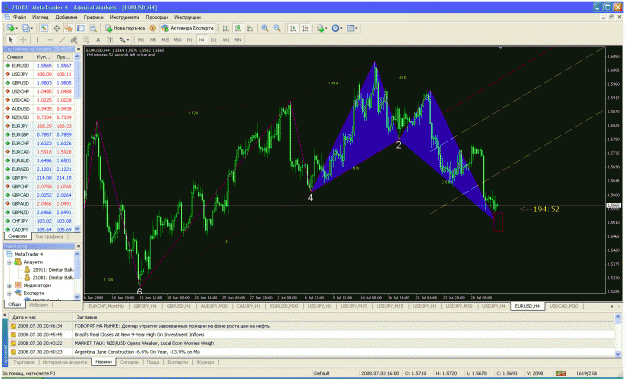
Task: Zoom out of the chart
Action: click(x=277, y=28)
